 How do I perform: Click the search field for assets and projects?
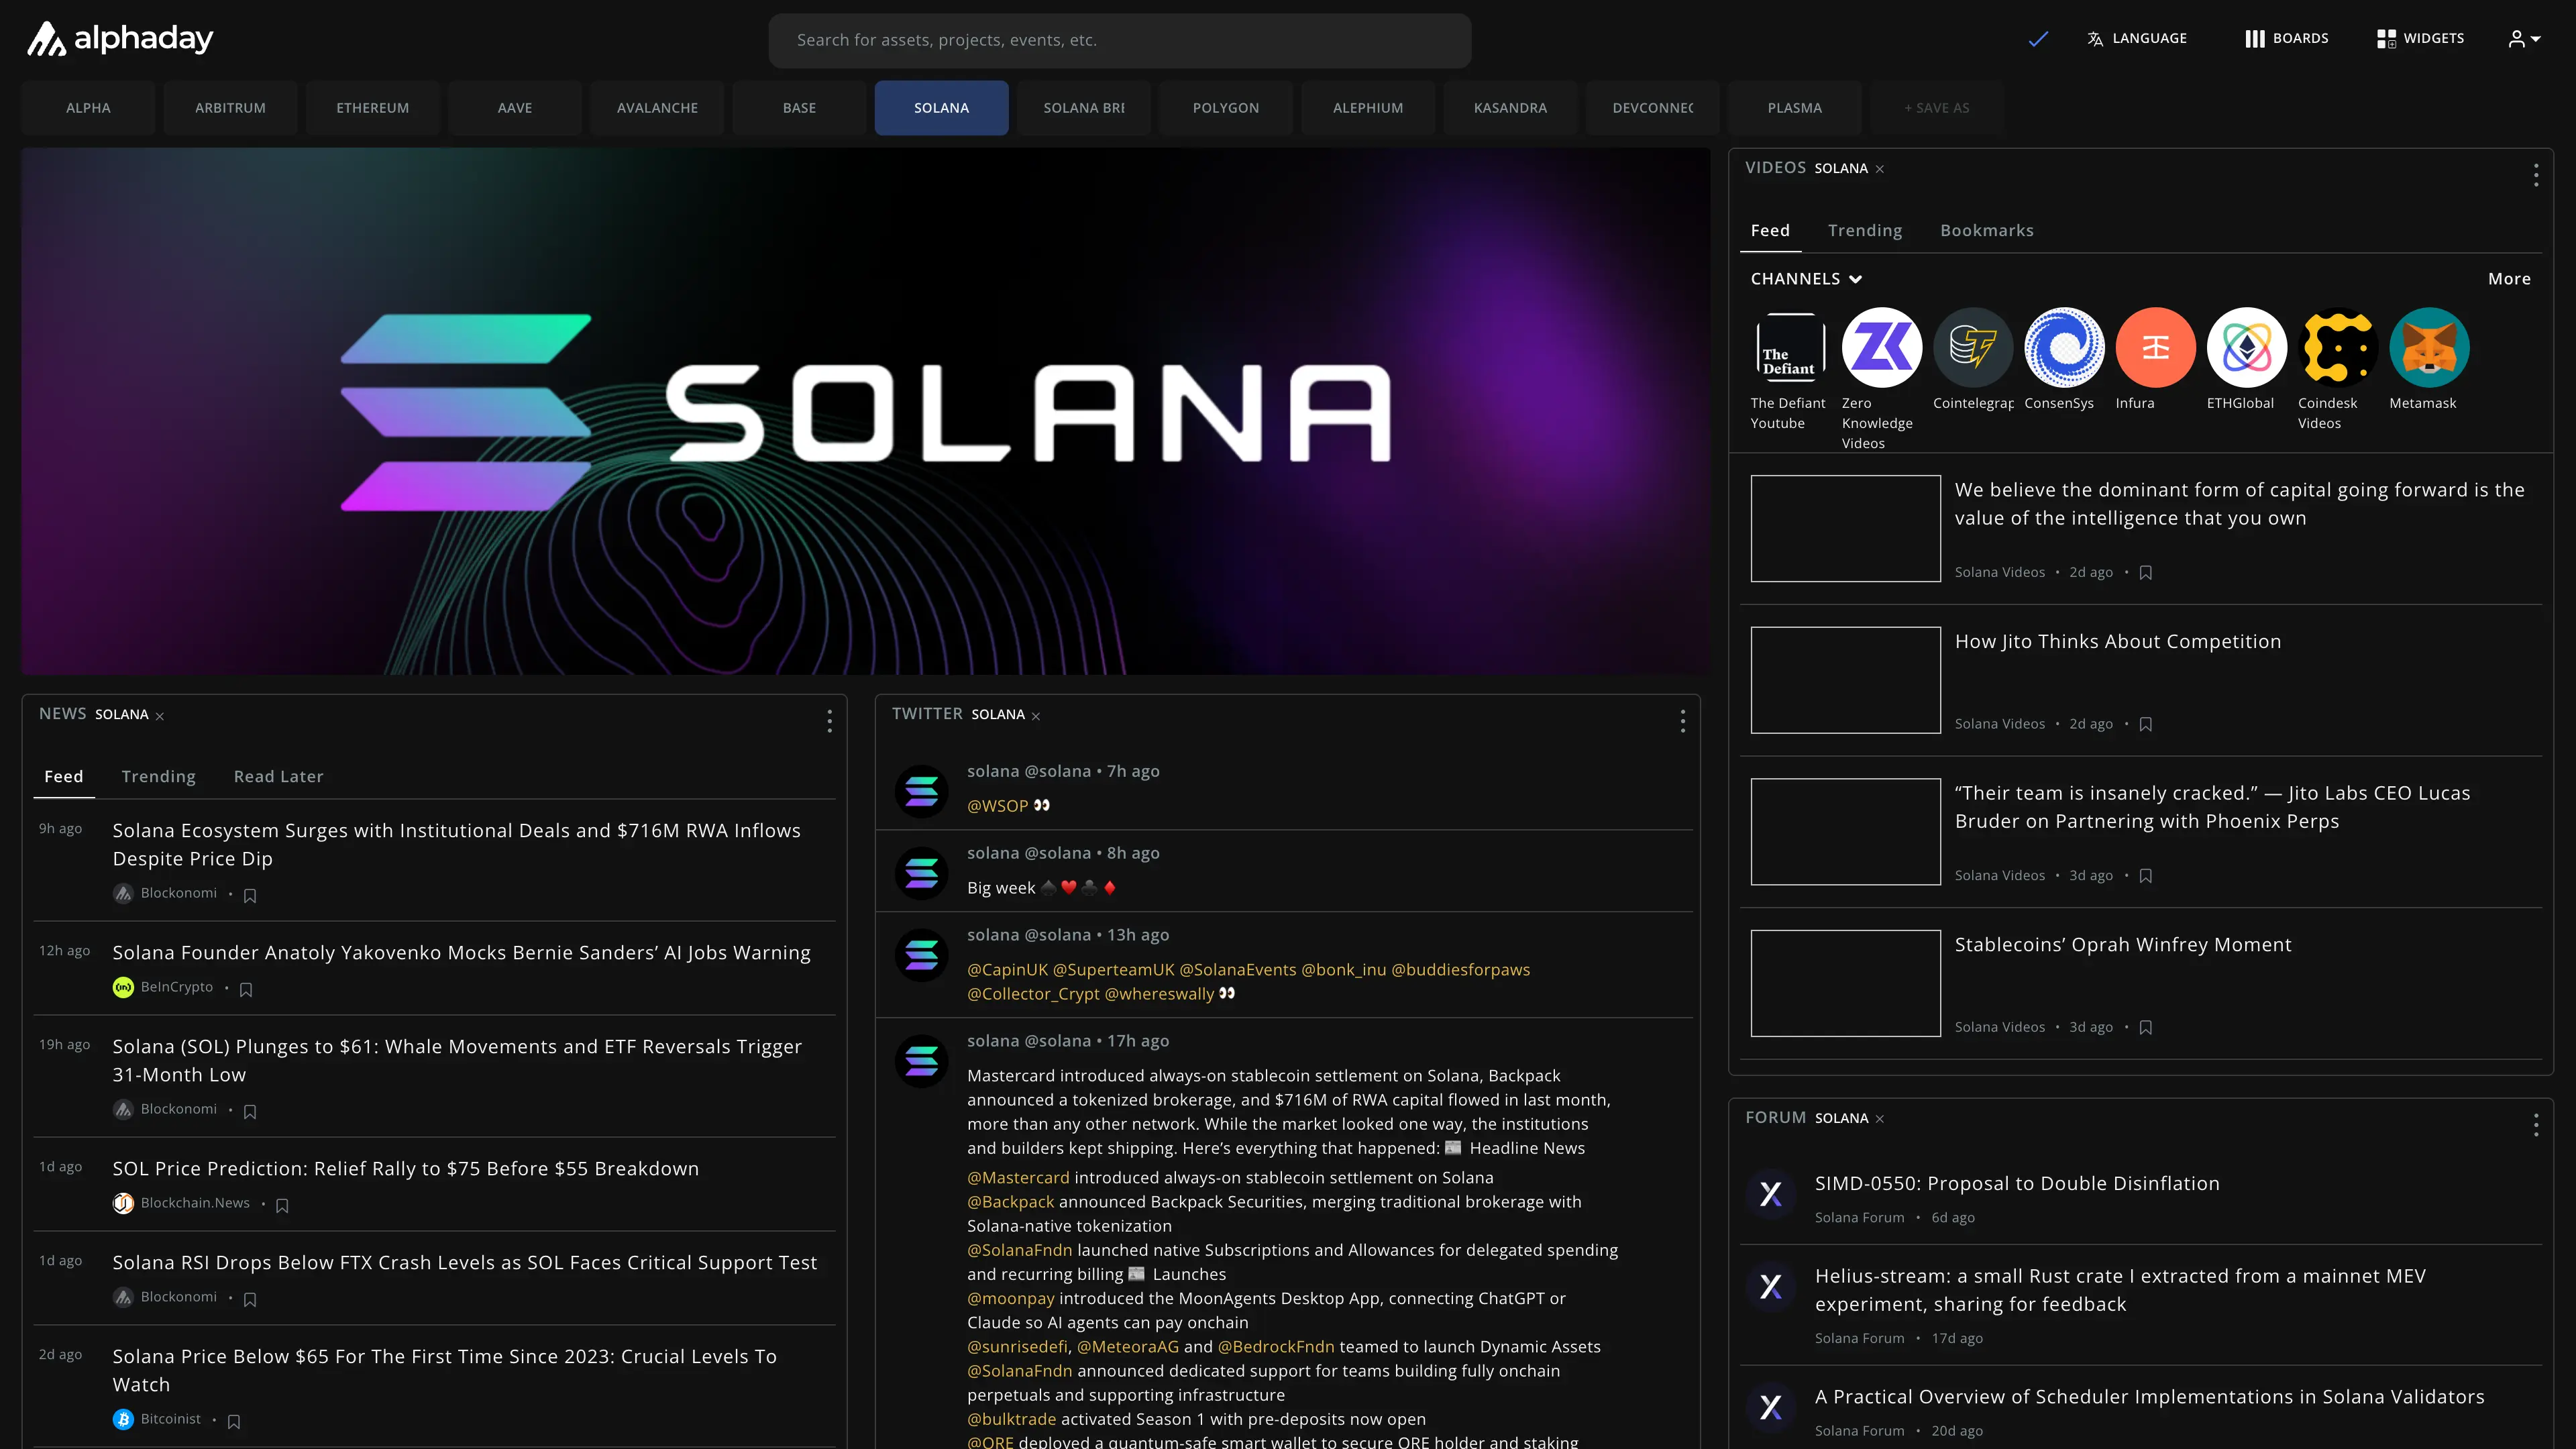click(1119, 40)
